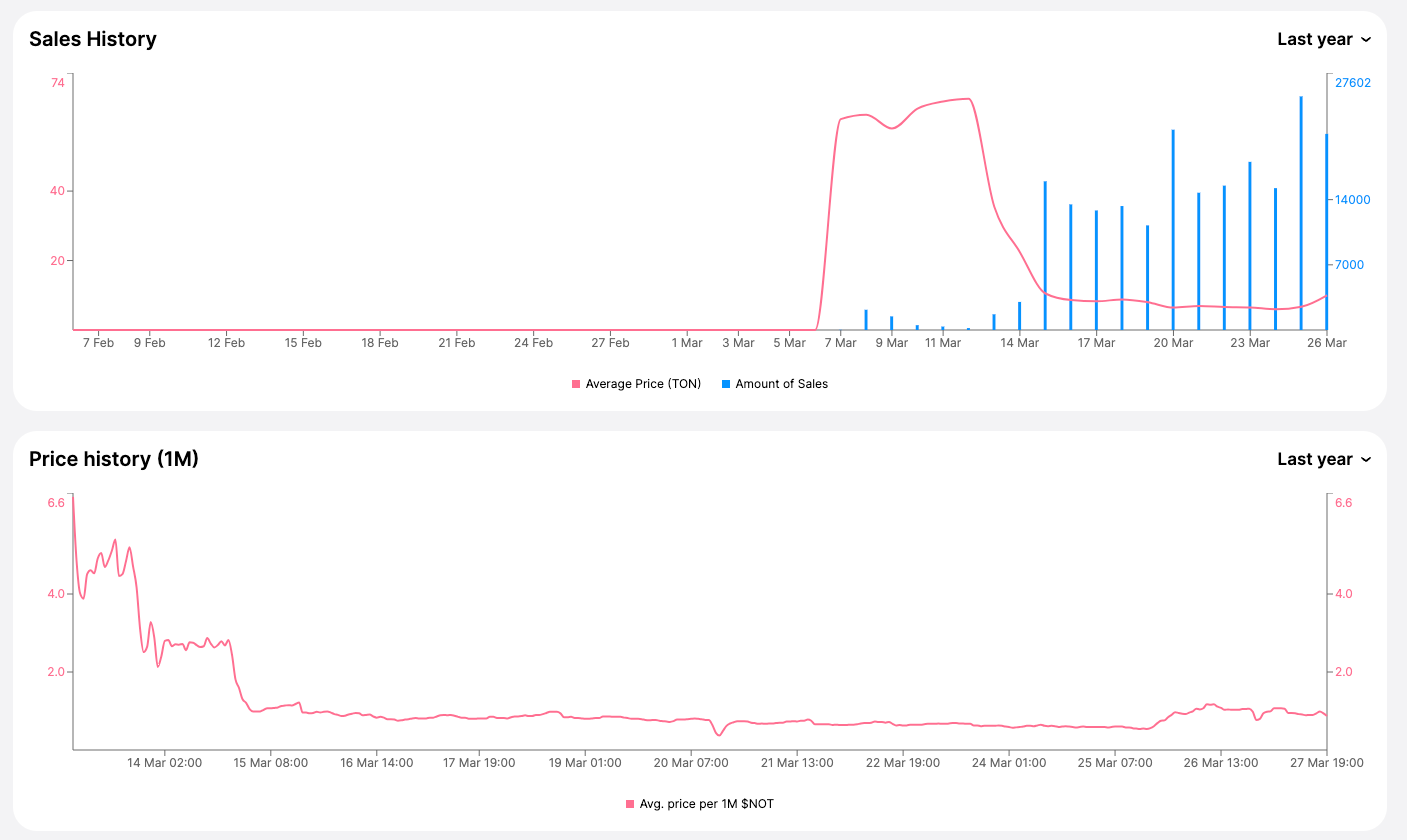Click the "20 Mar 07:00" price axis label
Image resolution: width=1407 pixels, height=840 pixels.
coord(691,763)
